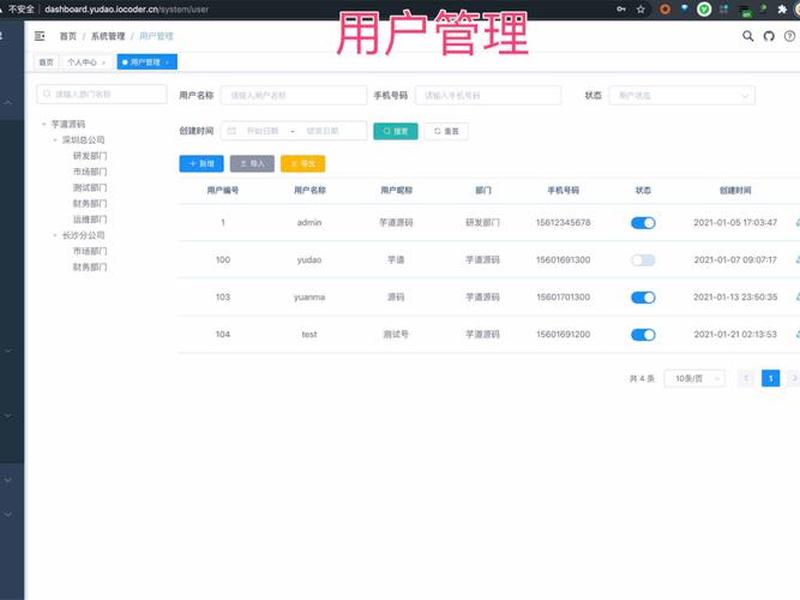Open the browser extensions puzzle icon

coord(782,9)
